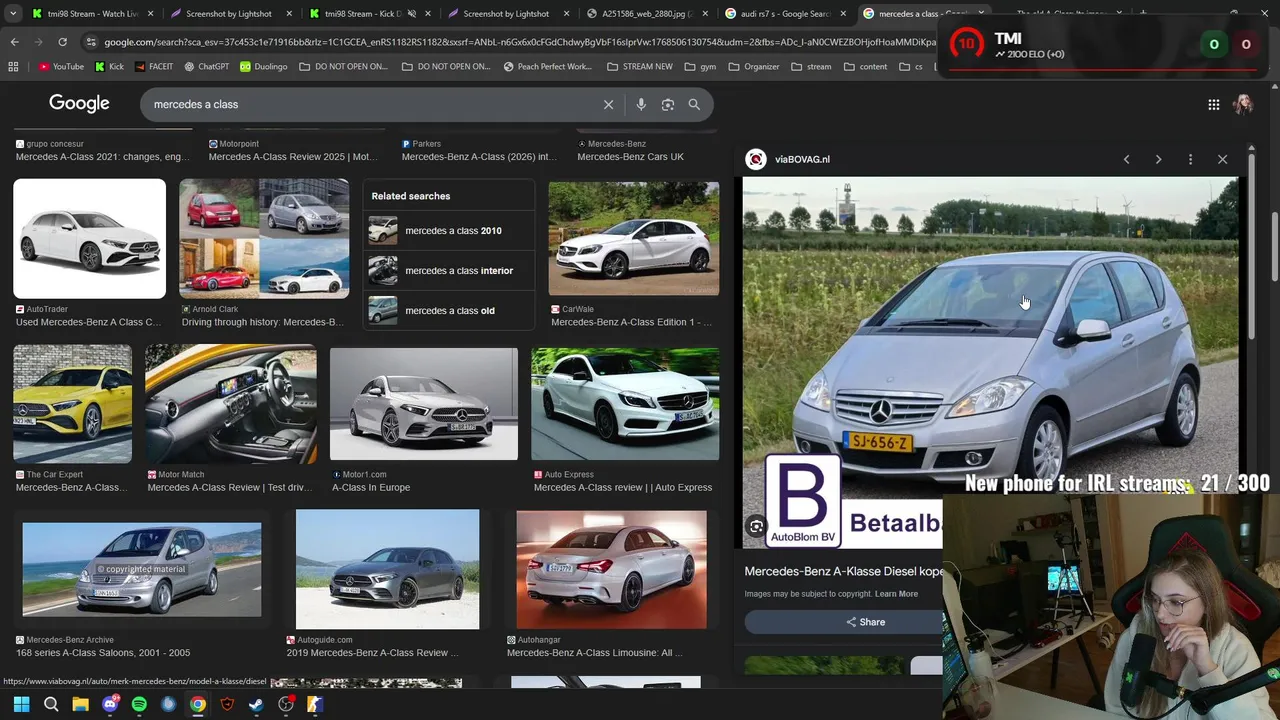Open Google Lens image search
Screen dimensions: 1280x720
(x=668, y=104)
